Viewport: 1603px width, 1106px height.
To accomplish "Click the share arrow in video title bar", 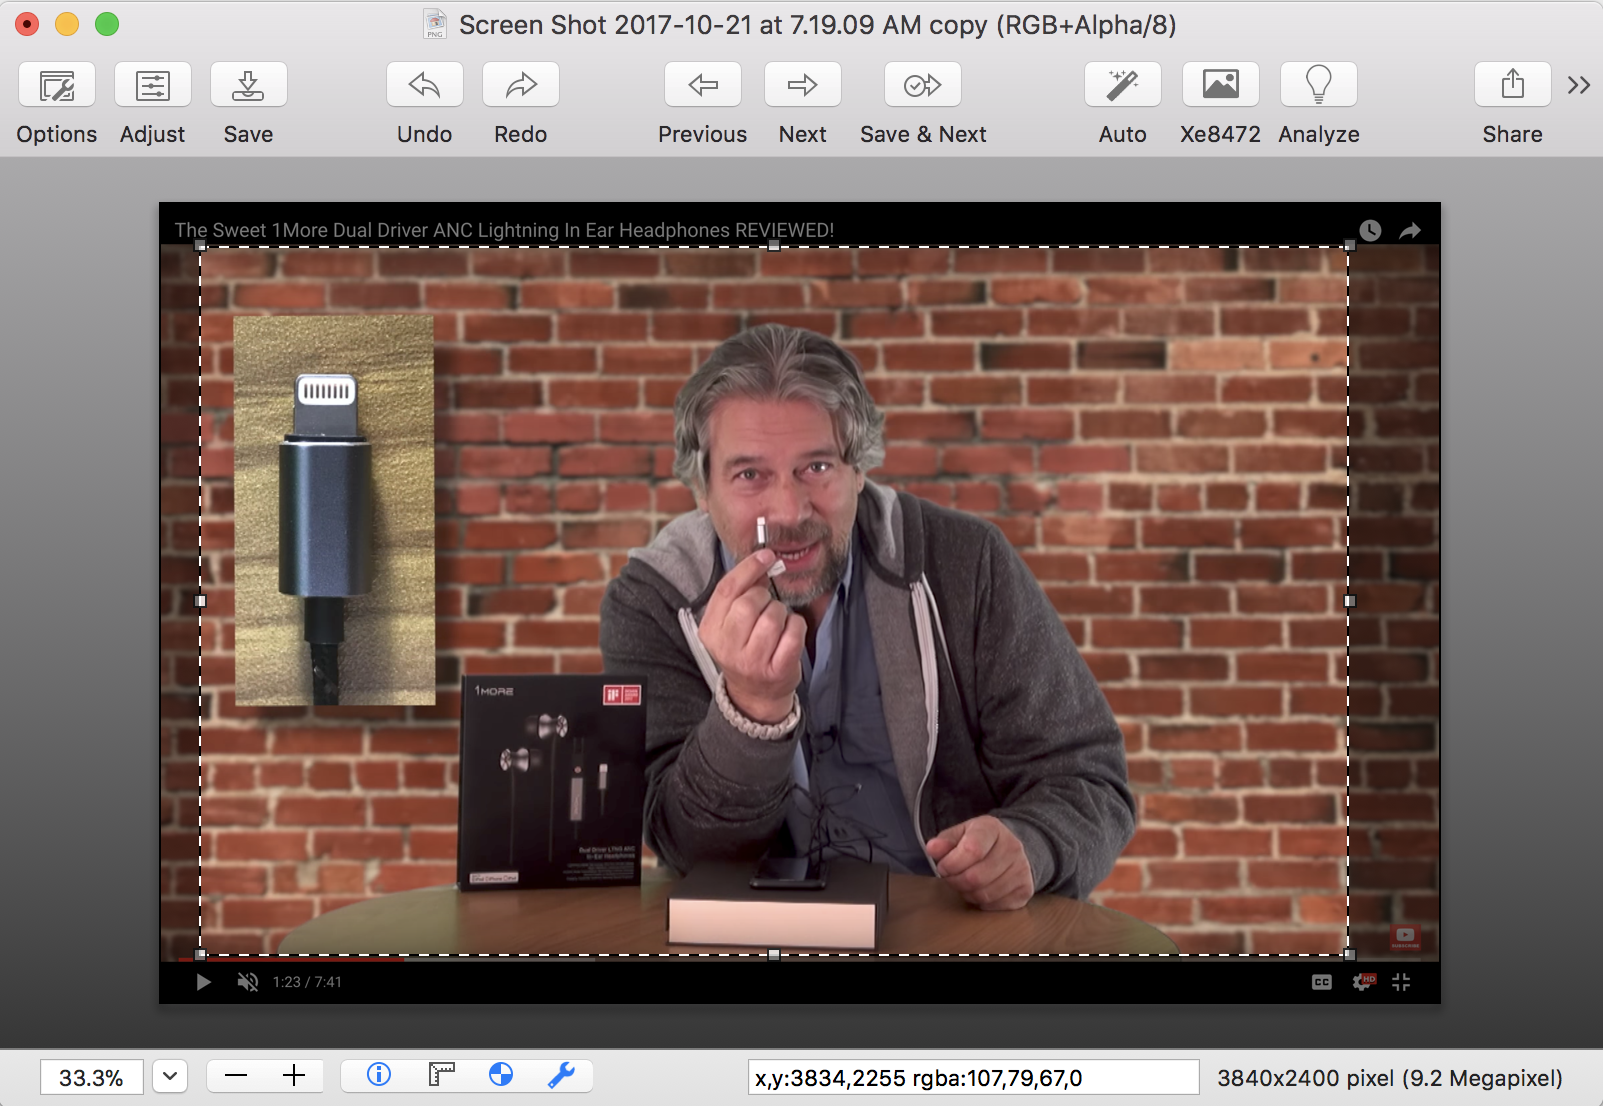I will tap(1410, 231).
